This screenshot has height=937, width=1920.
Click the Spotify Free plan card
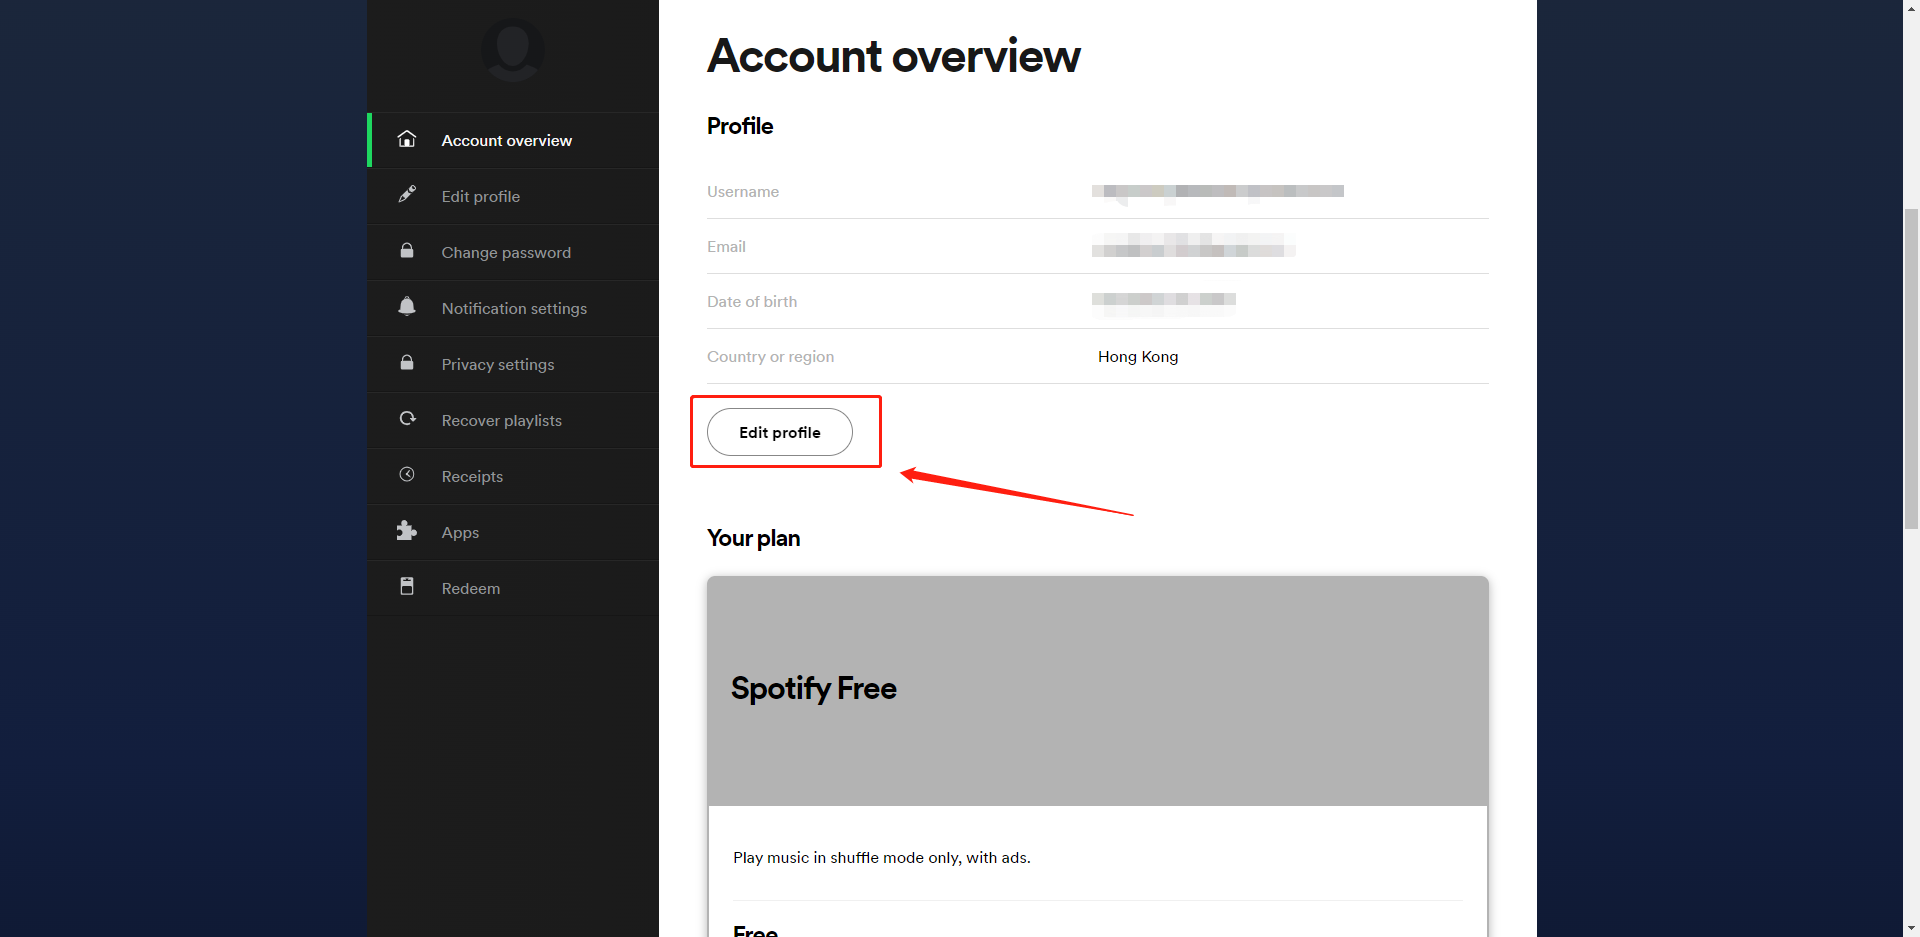coord(1098,691)
